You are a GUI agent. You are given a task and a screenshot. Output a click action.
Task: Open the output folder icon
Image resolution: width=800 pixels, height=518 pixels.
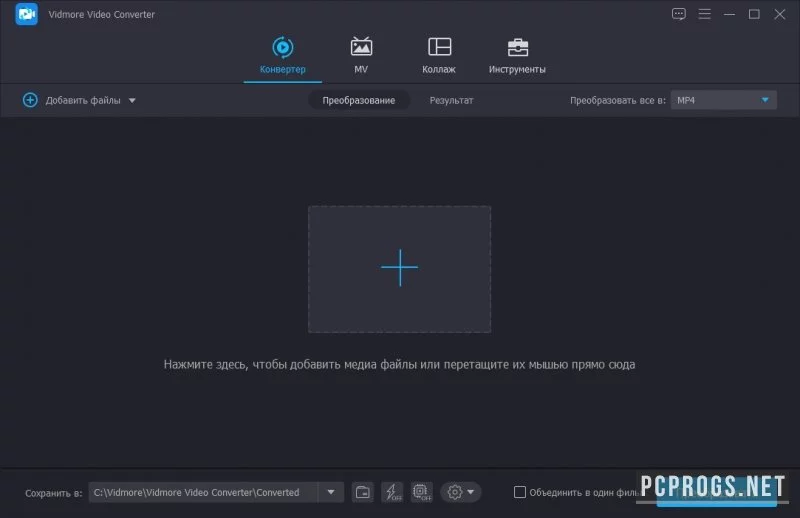pos(363,492)
